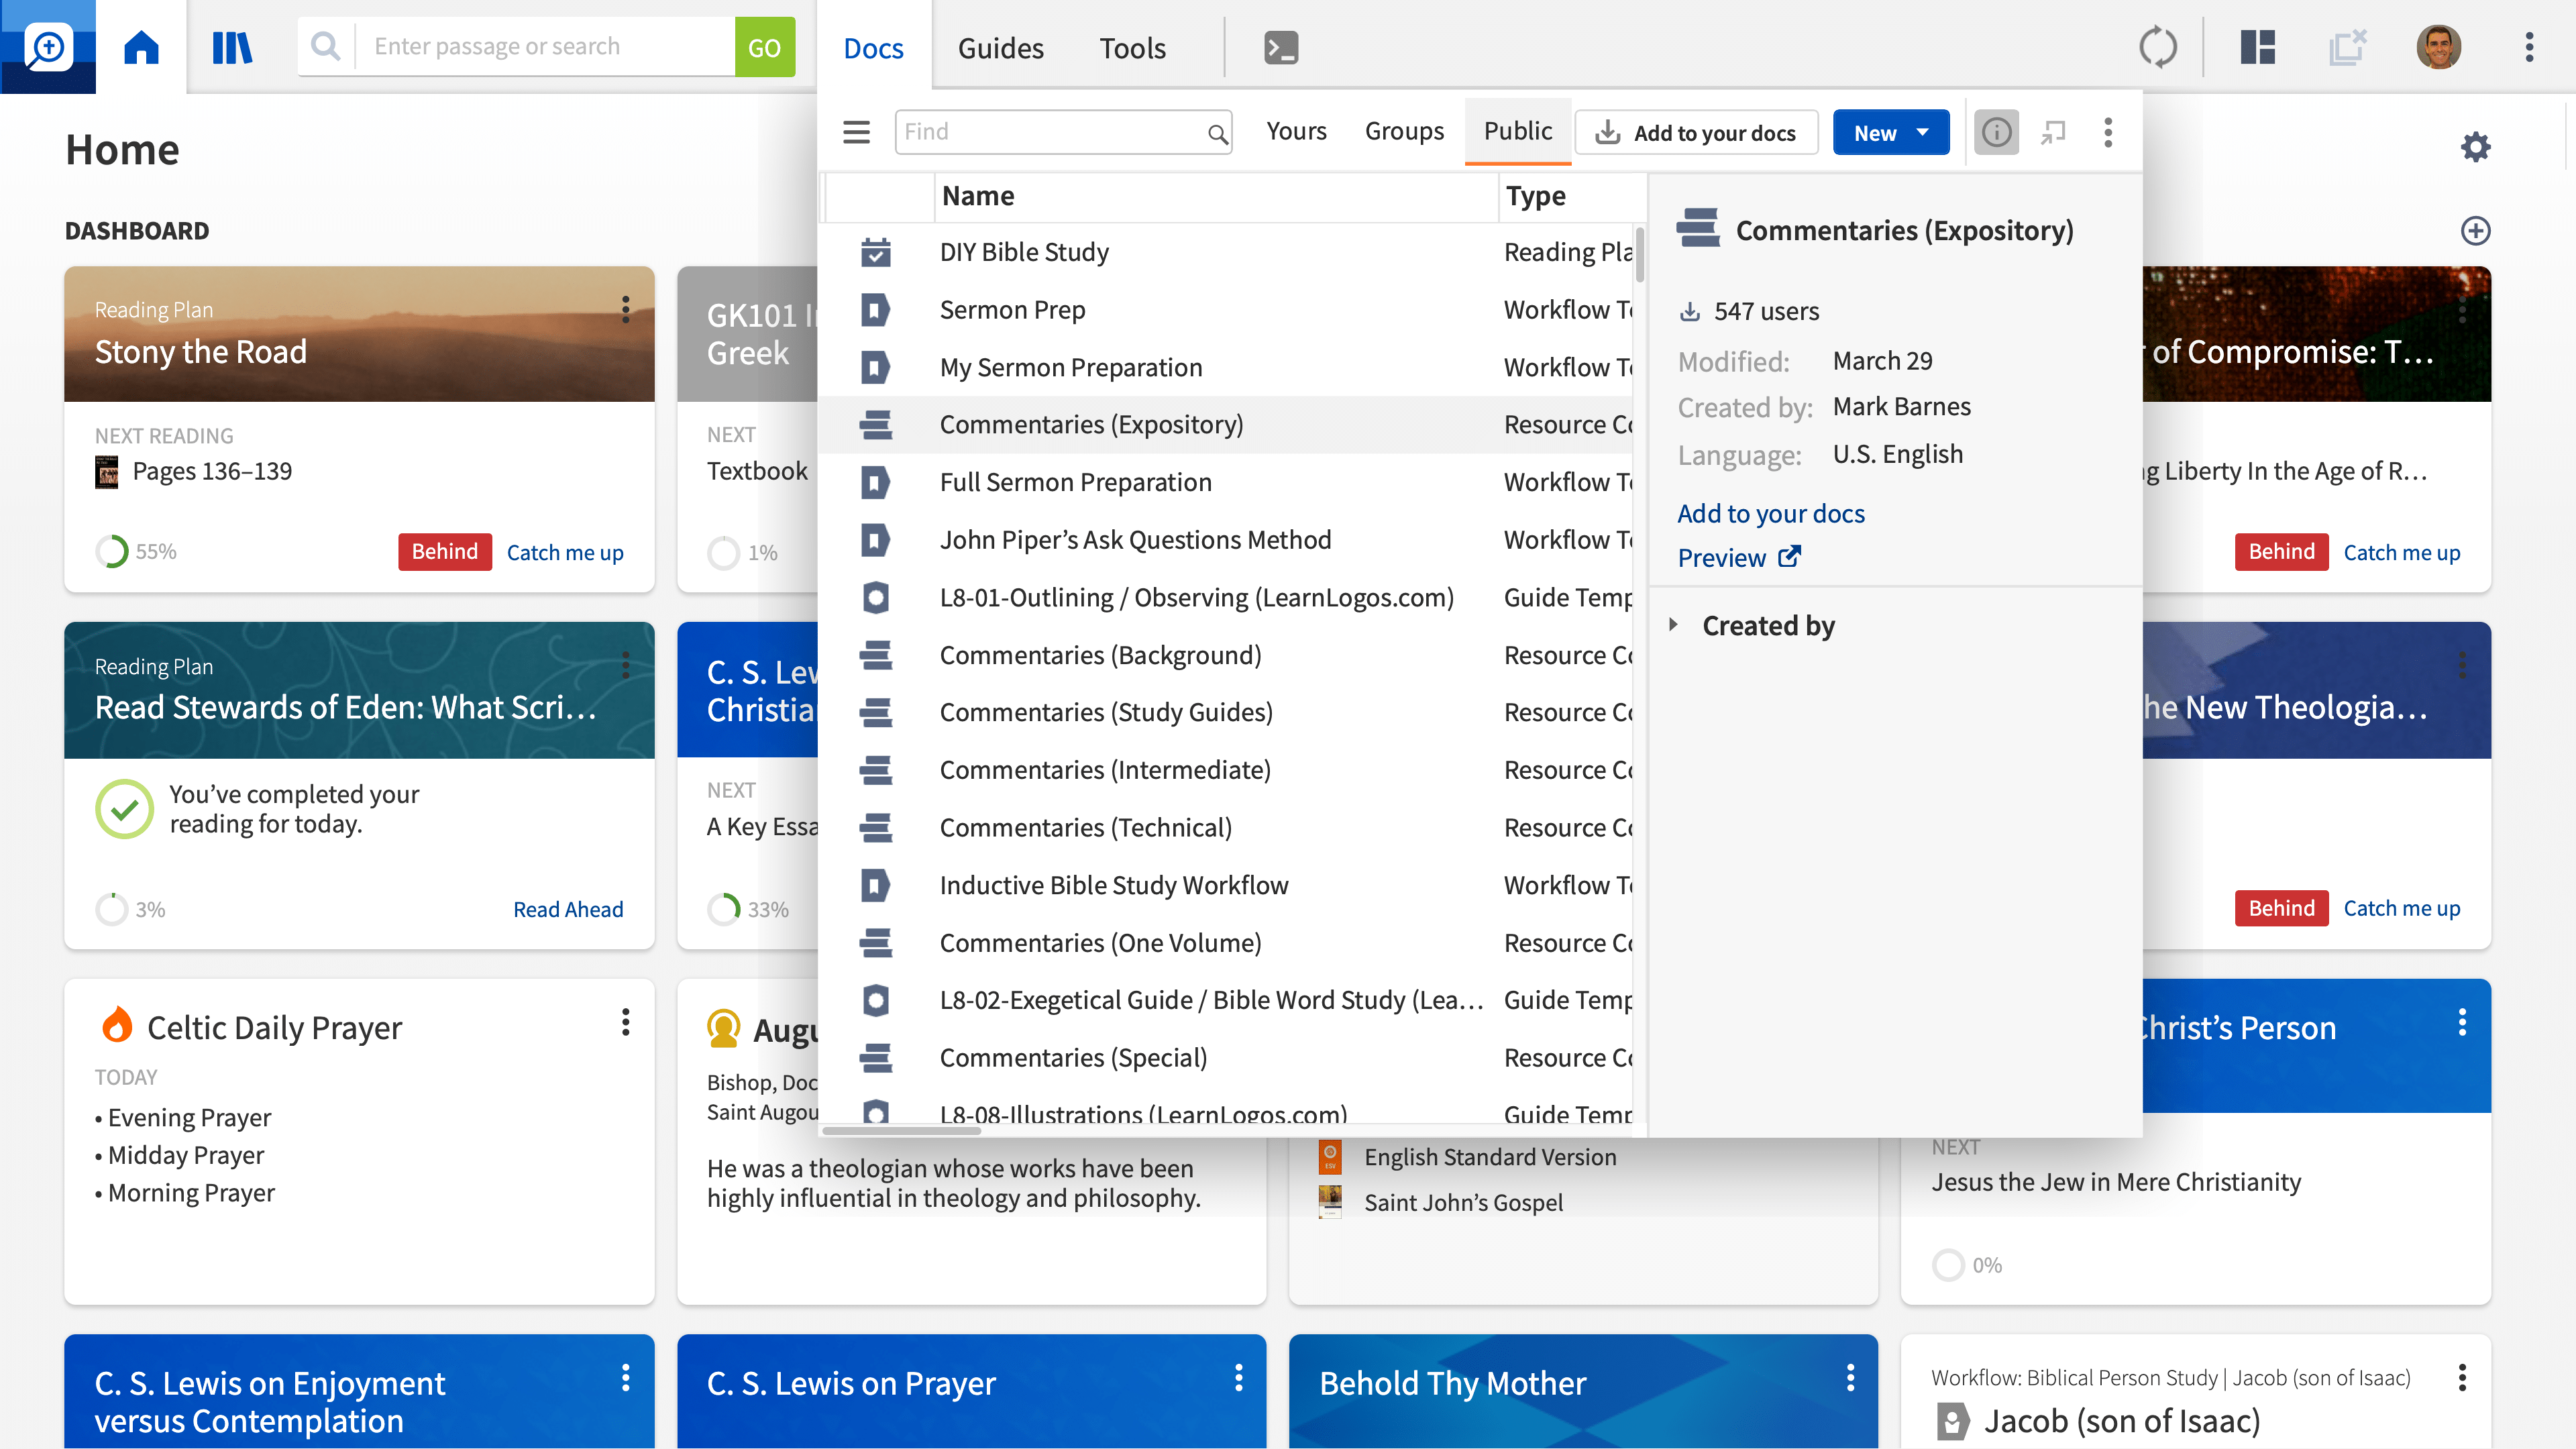The image size is (2576, 1449).
Task: Toggle the info pane icon in Docs
Action: click(x=1996, y=132)
